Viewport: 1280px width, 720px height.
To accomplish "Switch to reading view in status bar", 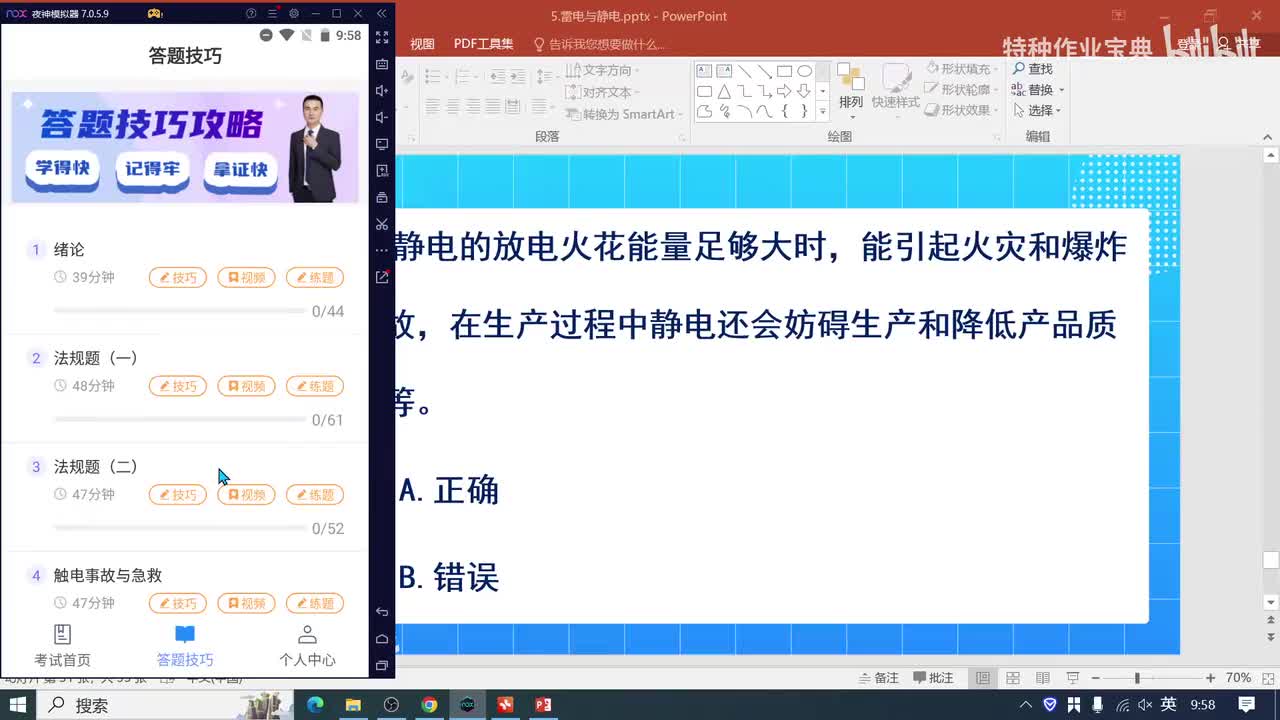I will (x=1043, y=678).
